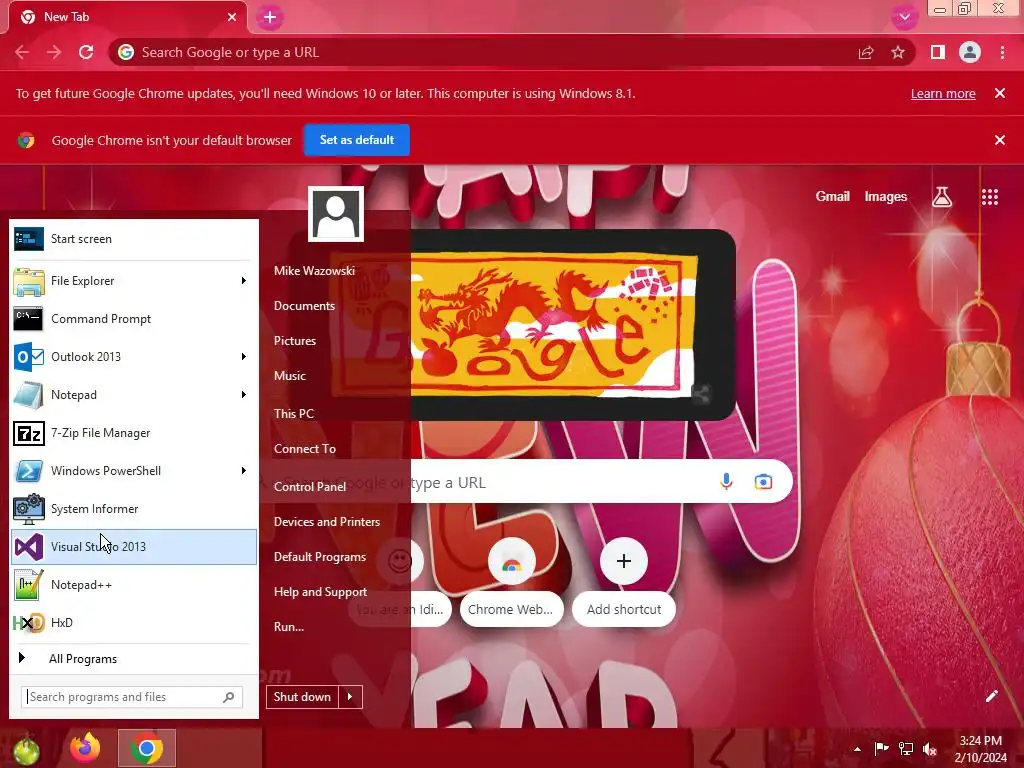Expand File Explorer jump list arrow
1024x768 pixels.
[244, 281]
